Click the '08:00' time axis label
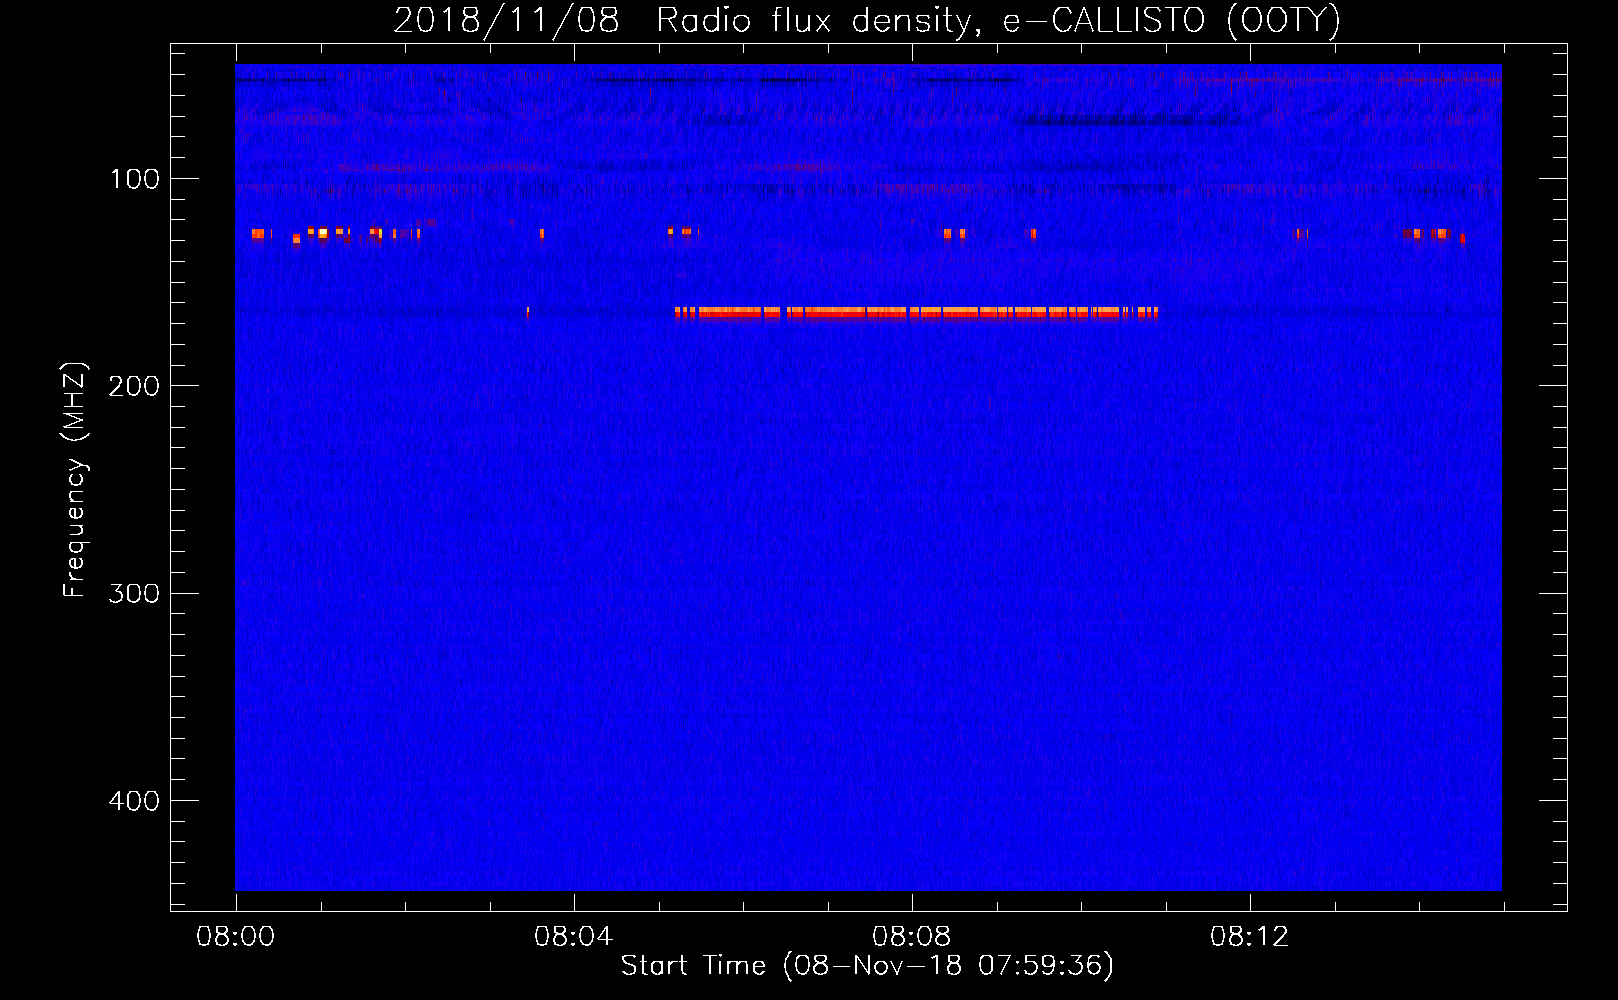The width and height of the screenshot is (1618, 1000). [x=236, y=937]
